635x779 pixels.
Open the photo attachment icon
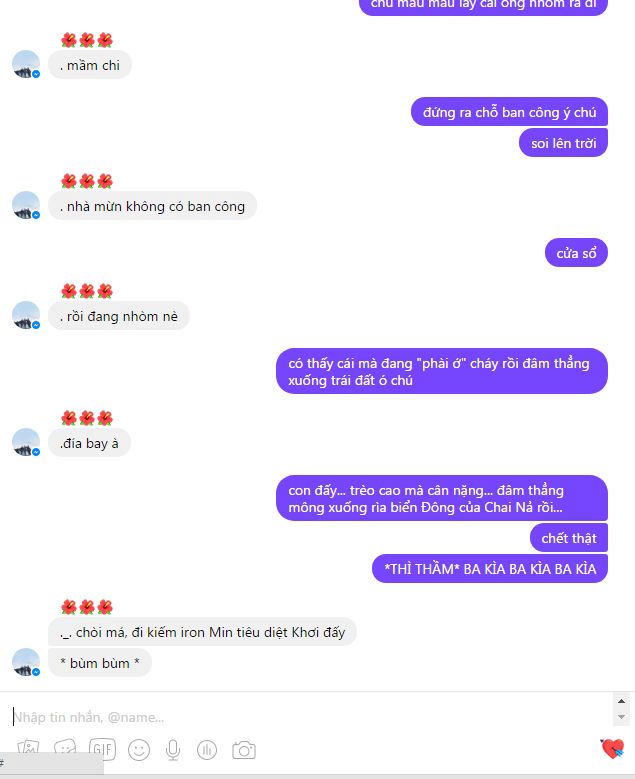point(28,747)
